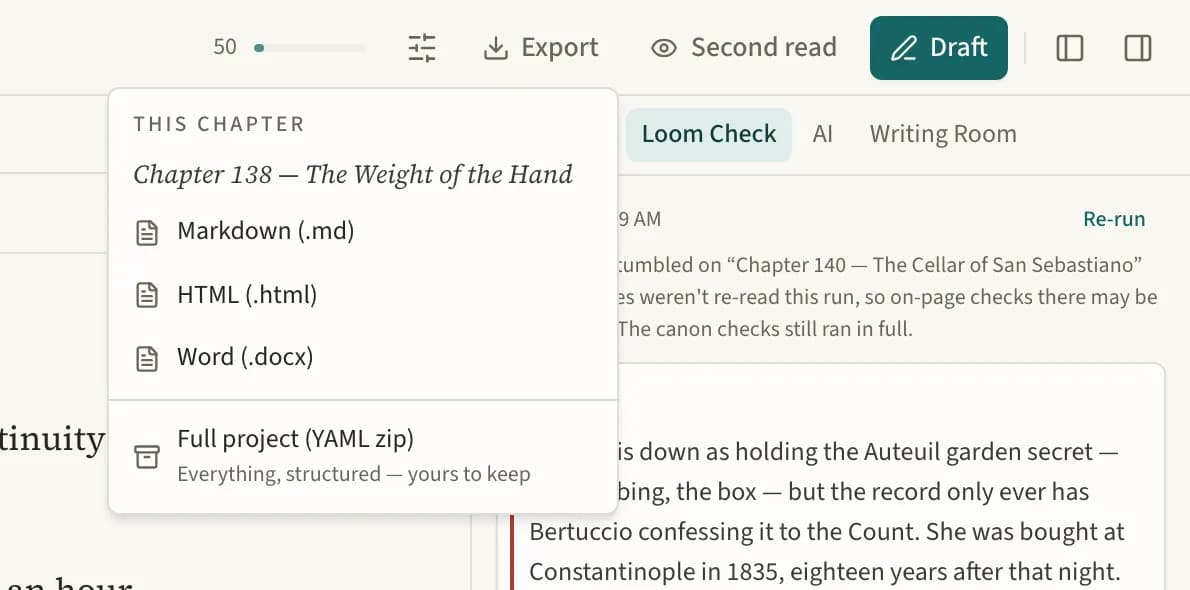
Task: Open the tuning sliders settings icon
Action: (x=422, y=48)
